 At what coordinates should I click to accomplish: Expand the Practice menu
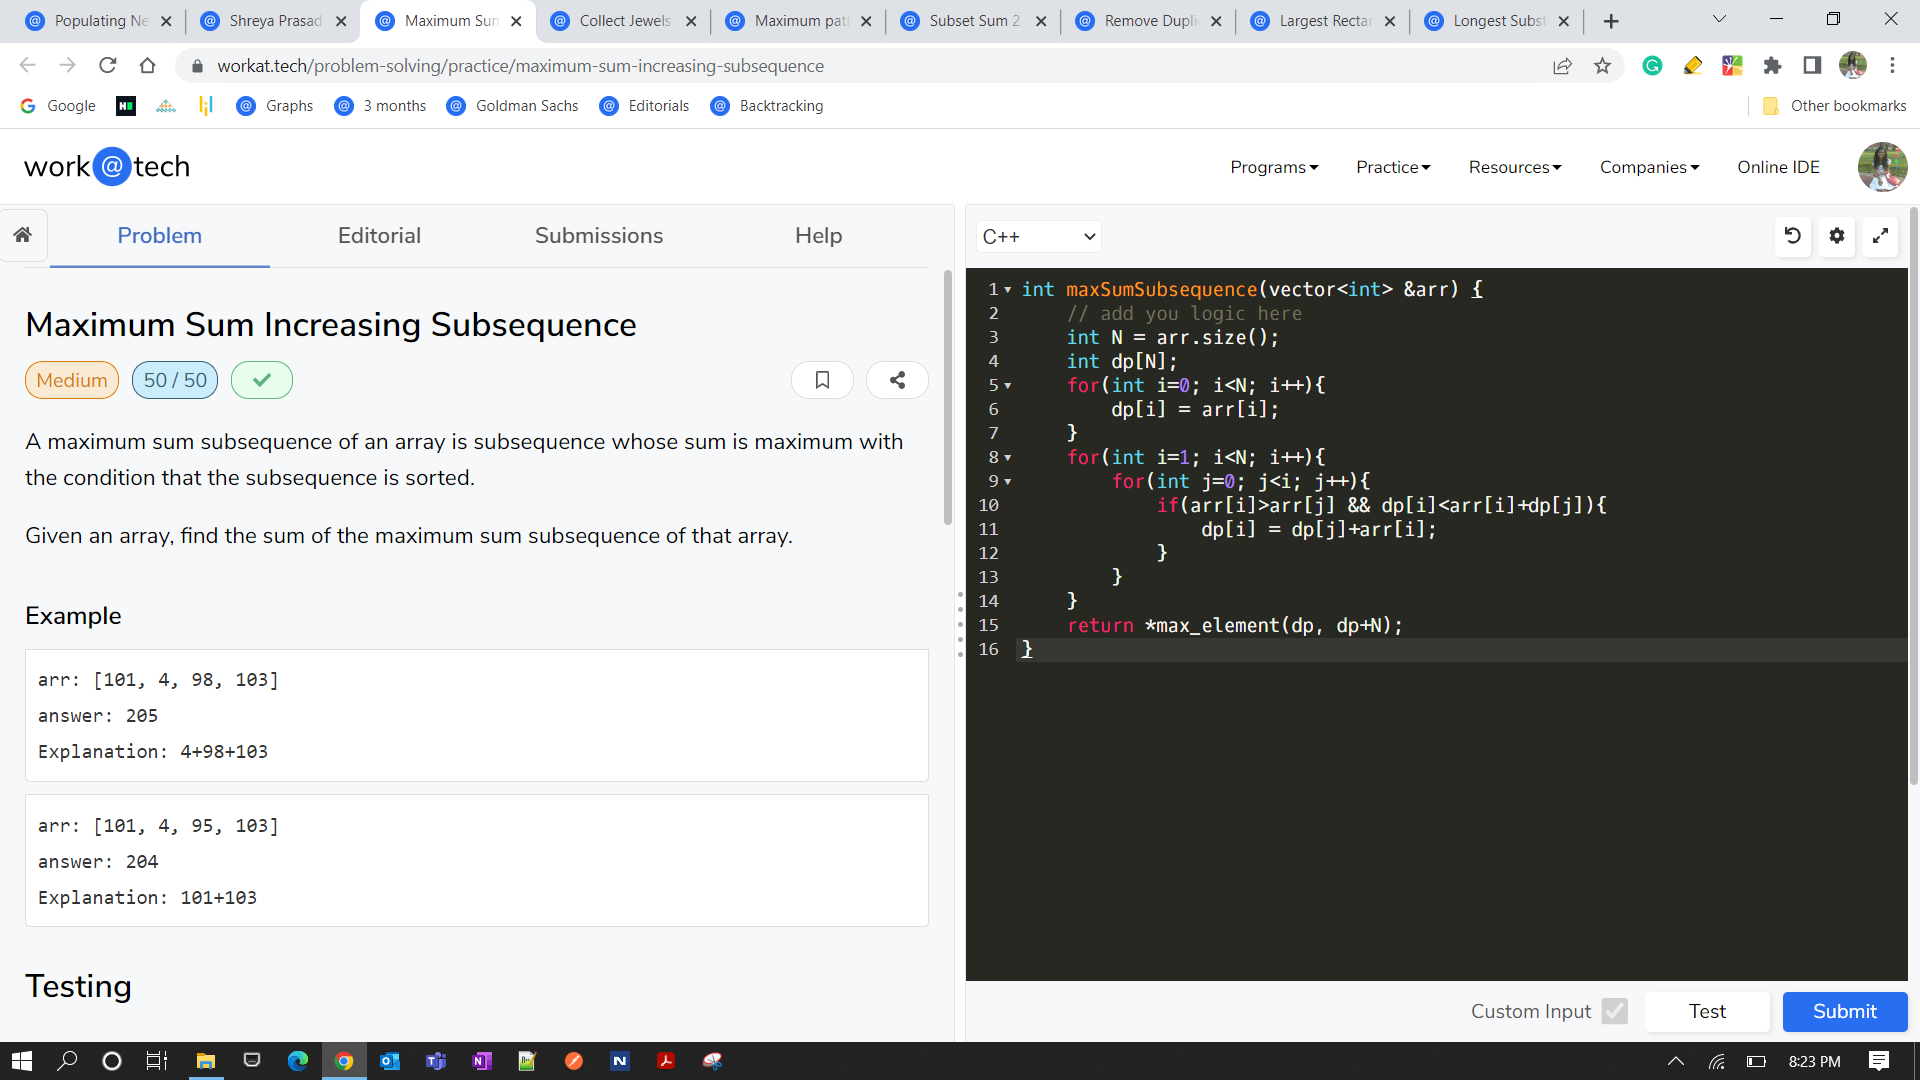coord(1393,167)
